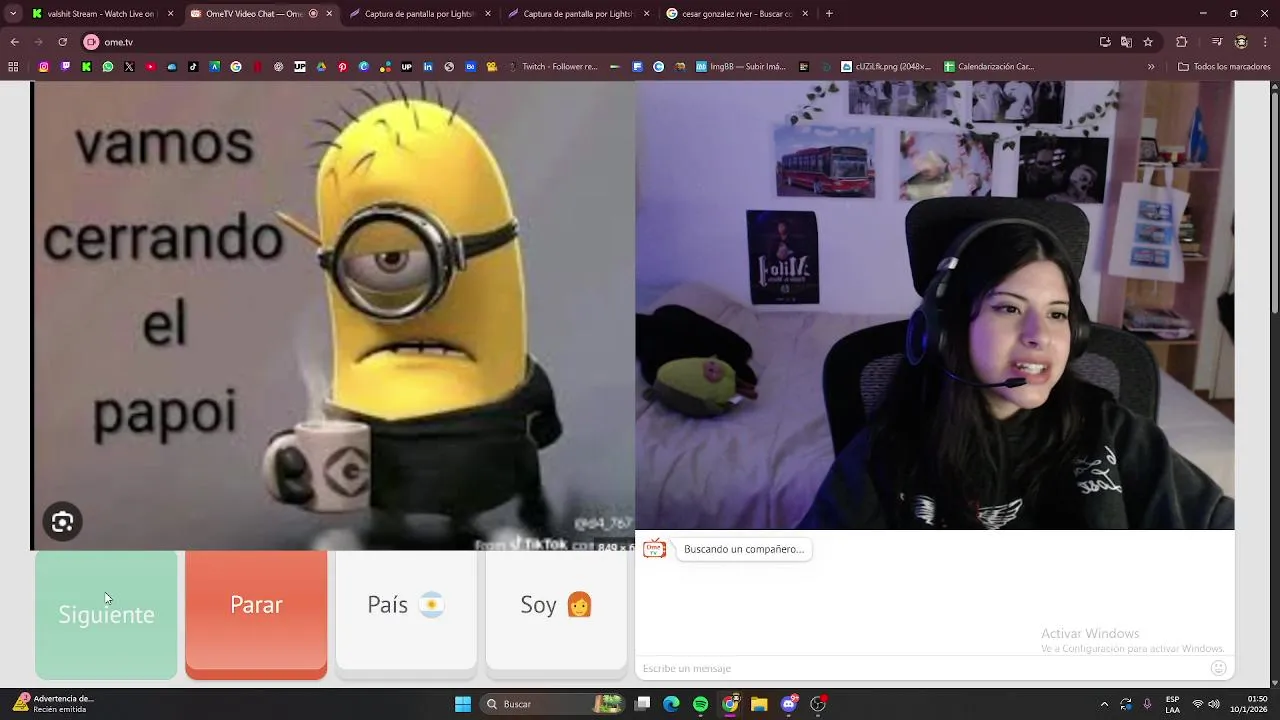Image resolution: width=1280 pixels, height=720 pixels.
Task: Open volume control in system tray
Action: 1216,704
